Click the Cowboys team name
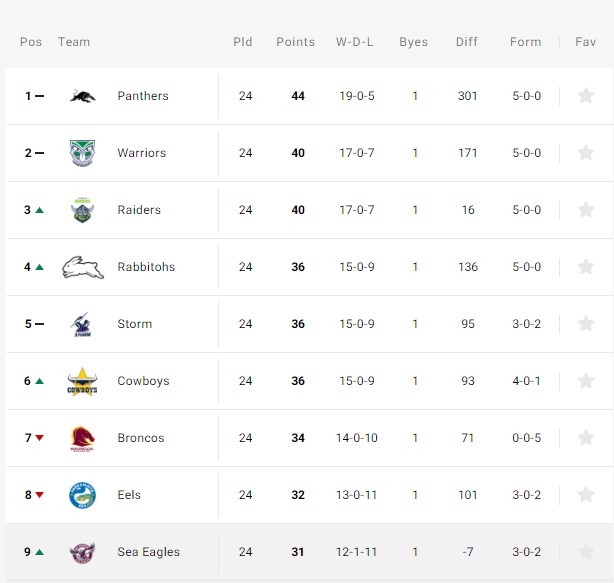 coord(143,381)
